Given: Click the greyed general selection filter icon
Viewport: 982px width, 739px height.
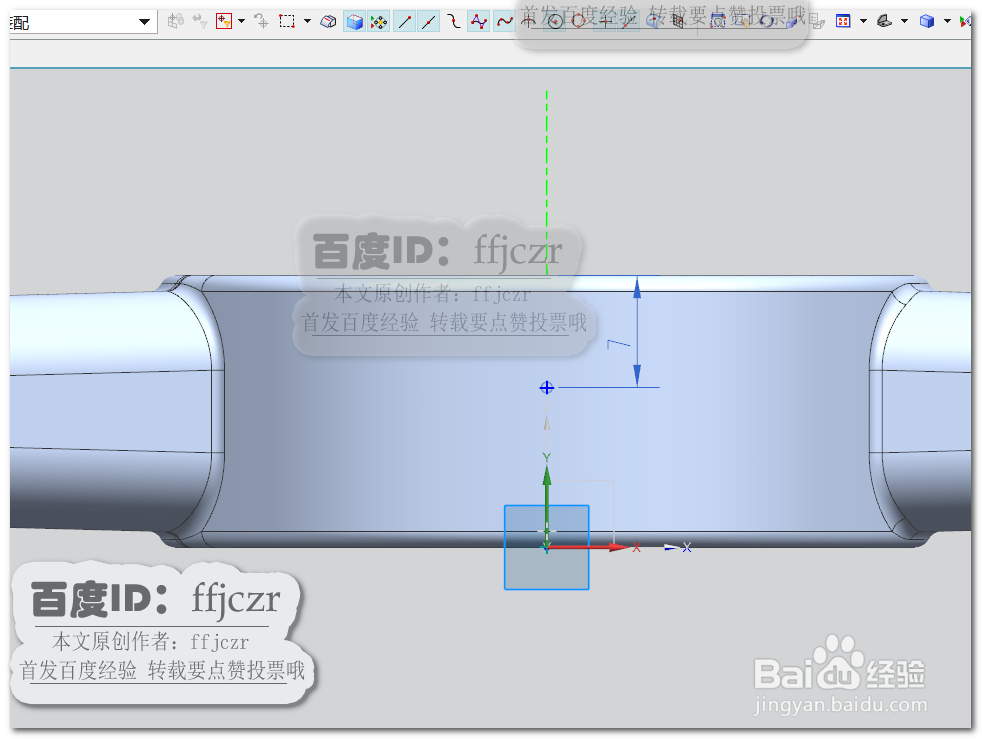Looking at the screenshot, I should pos(176,21).
